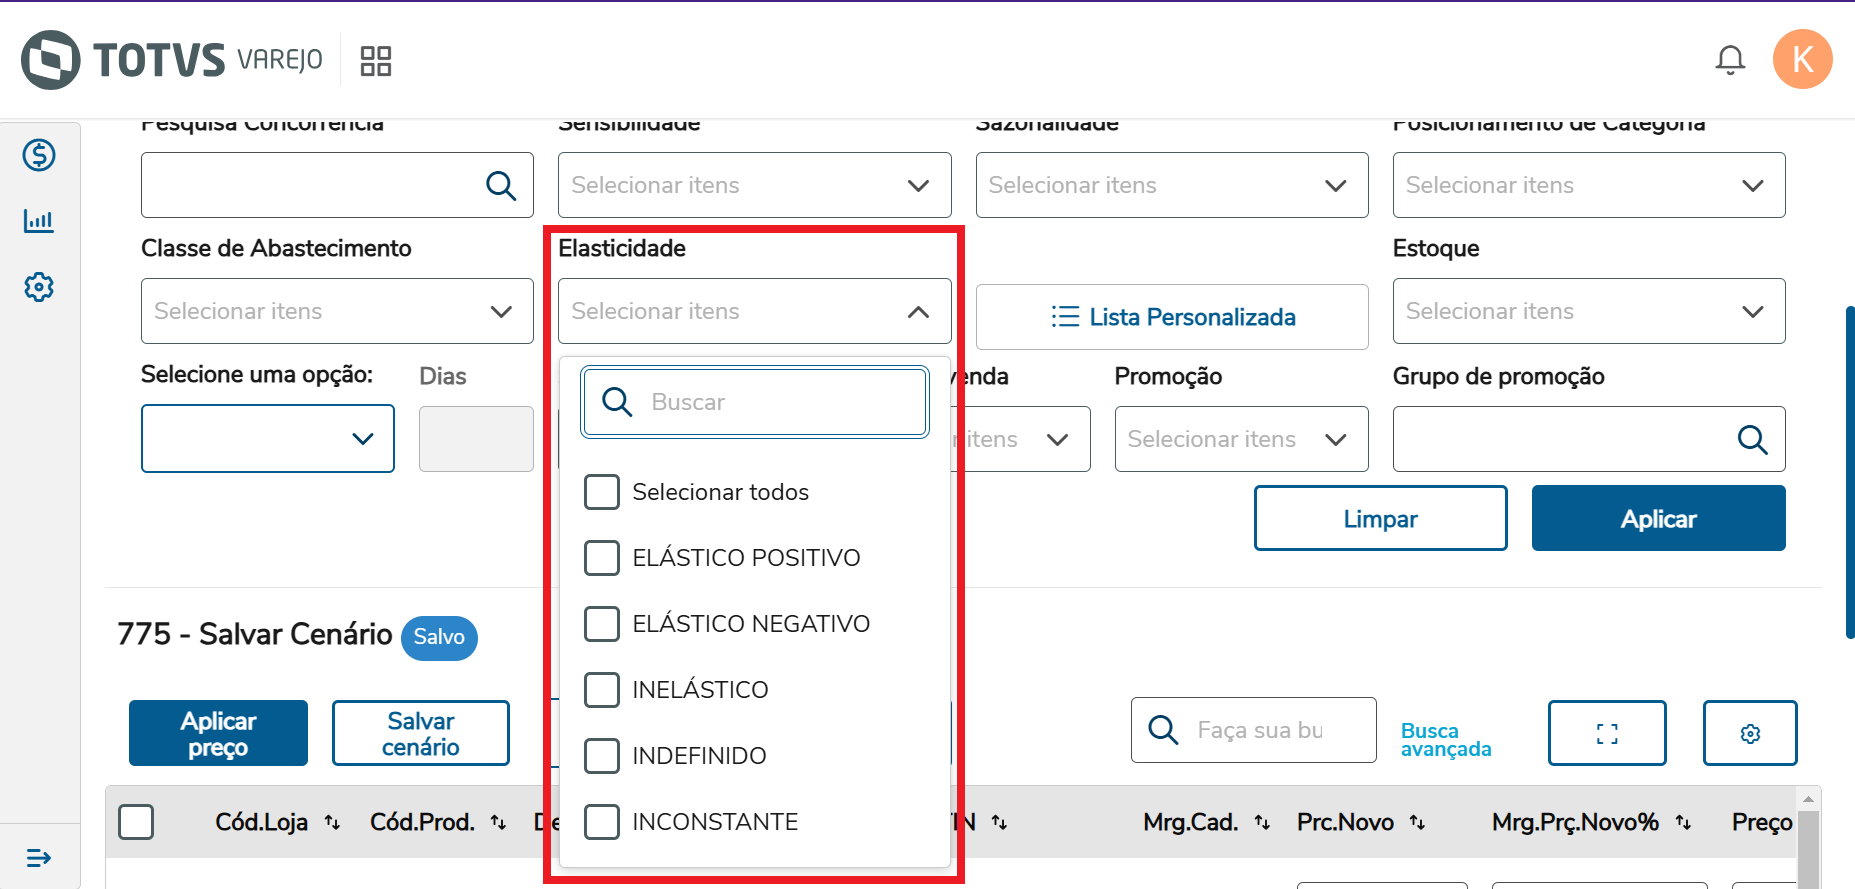1855x889 pixels.
Task: Open the Busca avançada link
Action: (x=1445, y=740)
